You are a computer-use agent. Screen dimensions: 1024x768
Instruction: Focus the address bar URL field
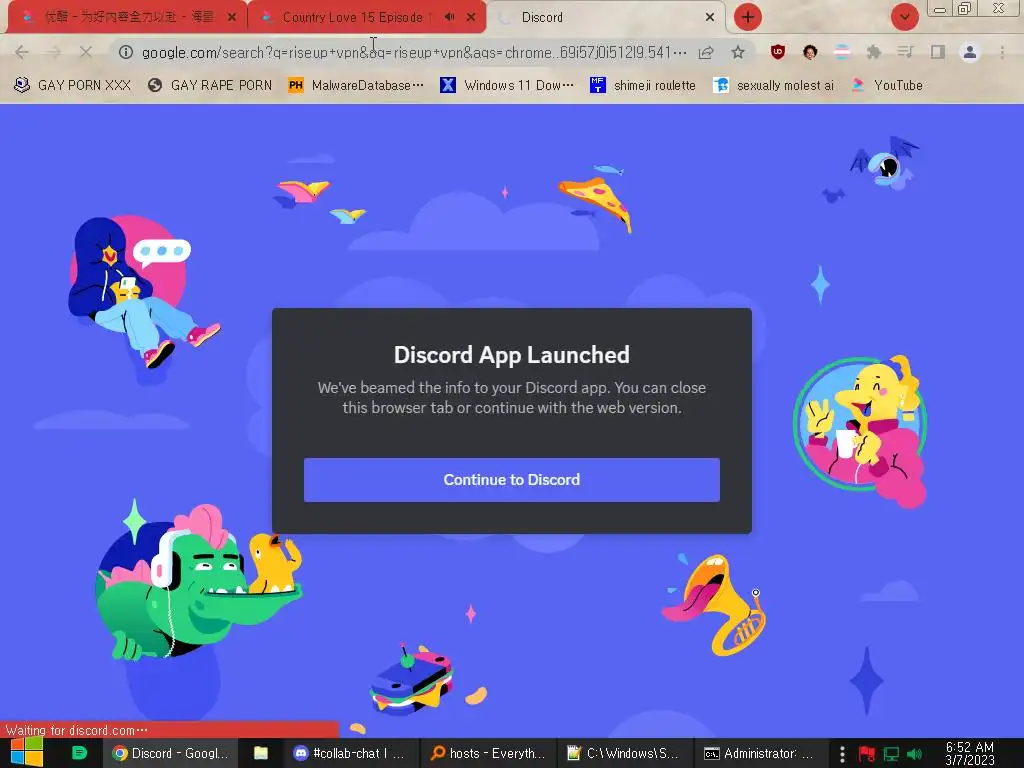tap(413, 52)
